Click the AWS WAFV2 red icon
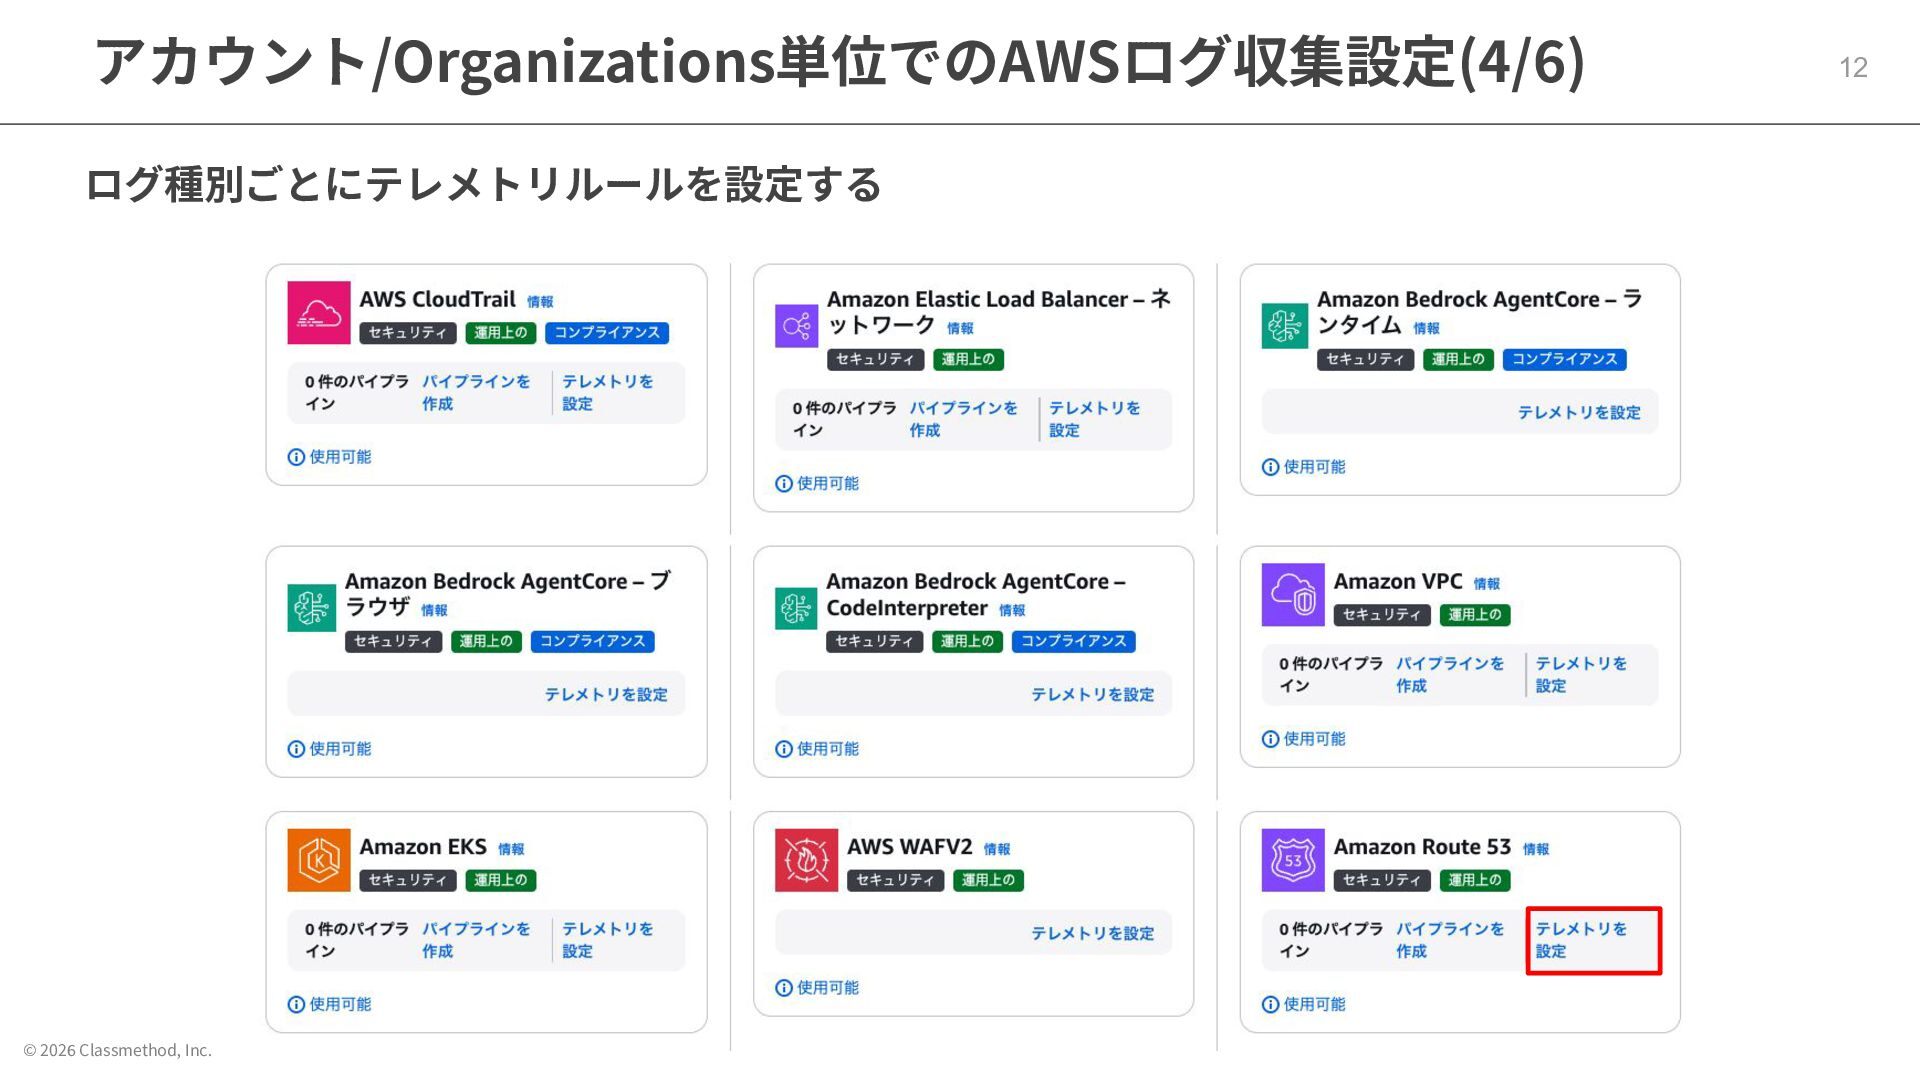 coord(805,860)
